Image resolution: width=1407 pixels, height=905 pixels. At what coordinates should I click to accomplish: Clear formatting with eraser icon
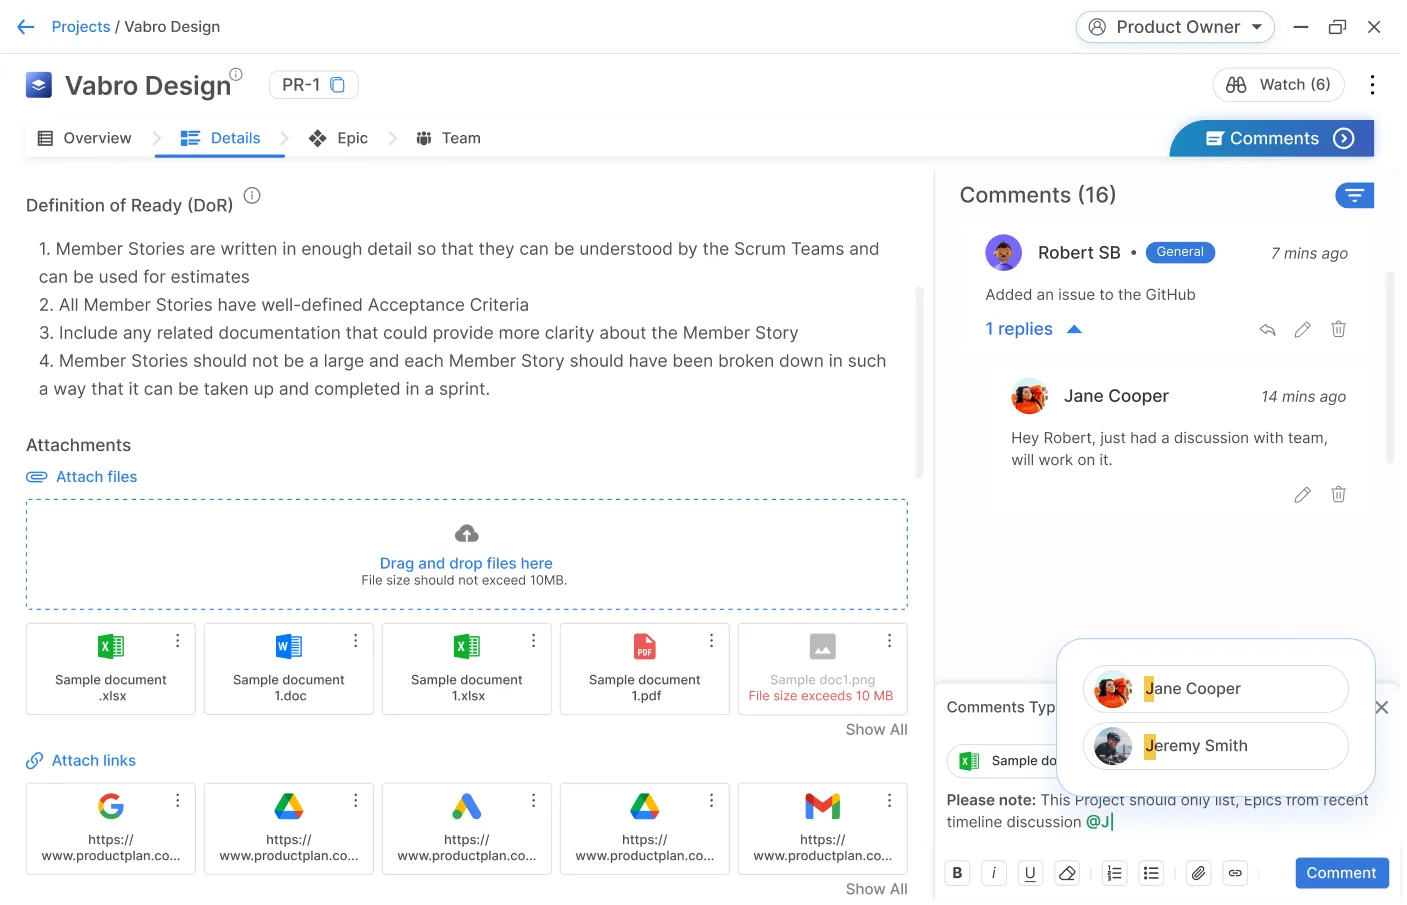coord(1067,873)
